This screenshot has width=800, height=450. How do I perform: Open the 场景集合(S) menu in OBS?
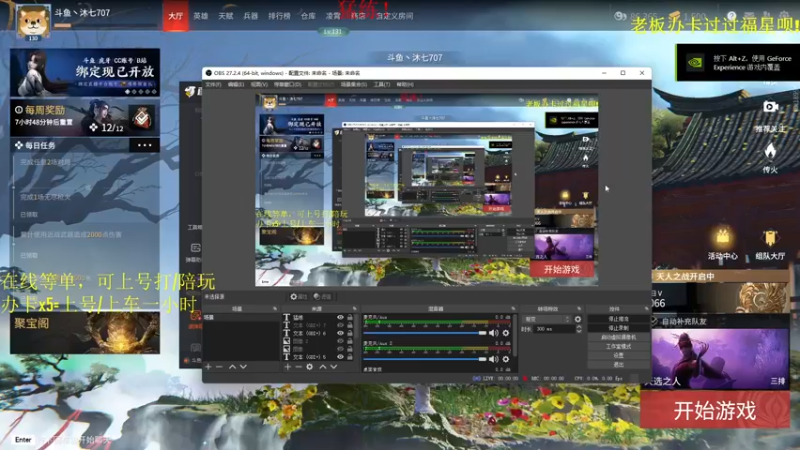[x=354, y=84]
